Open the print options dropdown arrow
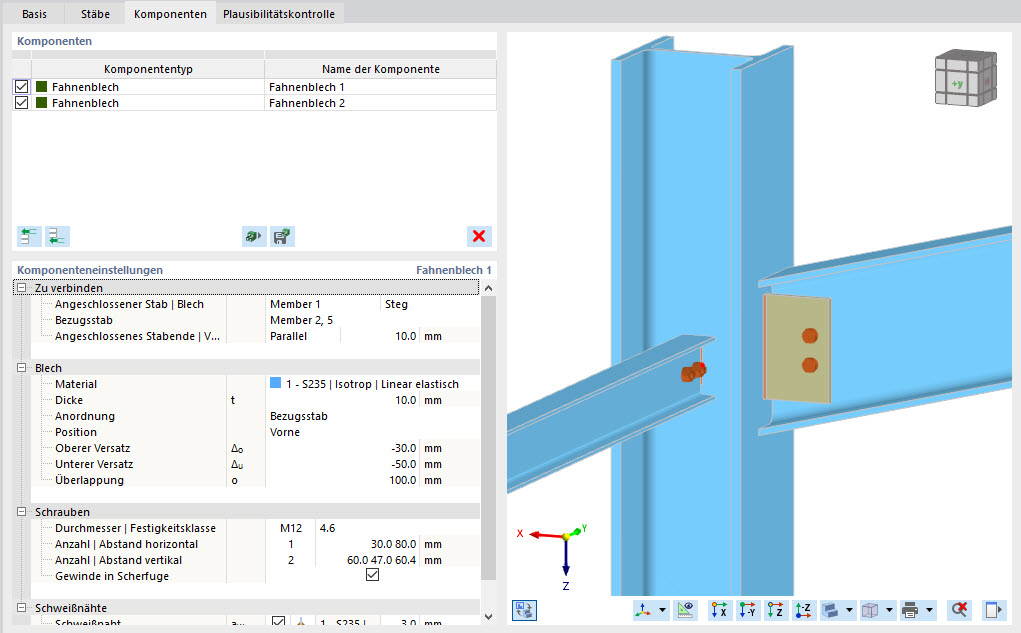The height and width of the screenshot is (633, 1021). click(x=929, y=610)
